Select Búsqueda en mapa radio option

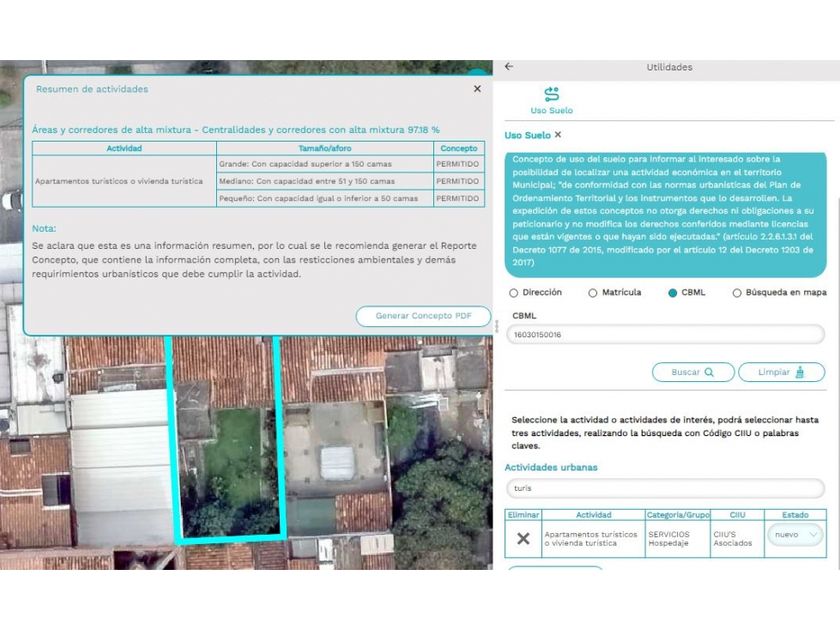(737, 293)
